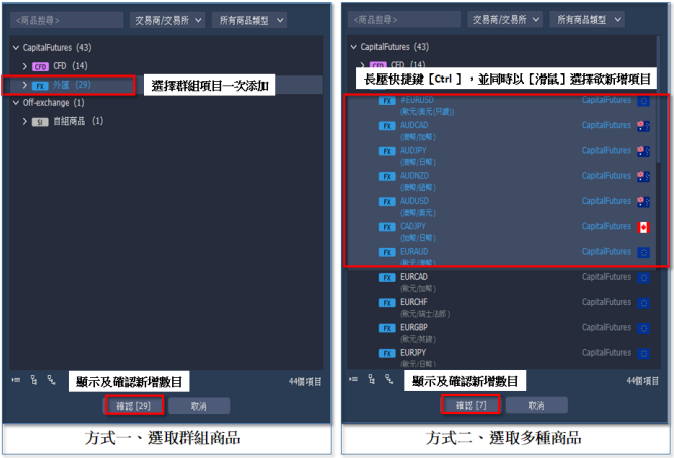674x458 pixels.
Task: Collapse the Off-exchange (1) group
Action: (15, 102)
